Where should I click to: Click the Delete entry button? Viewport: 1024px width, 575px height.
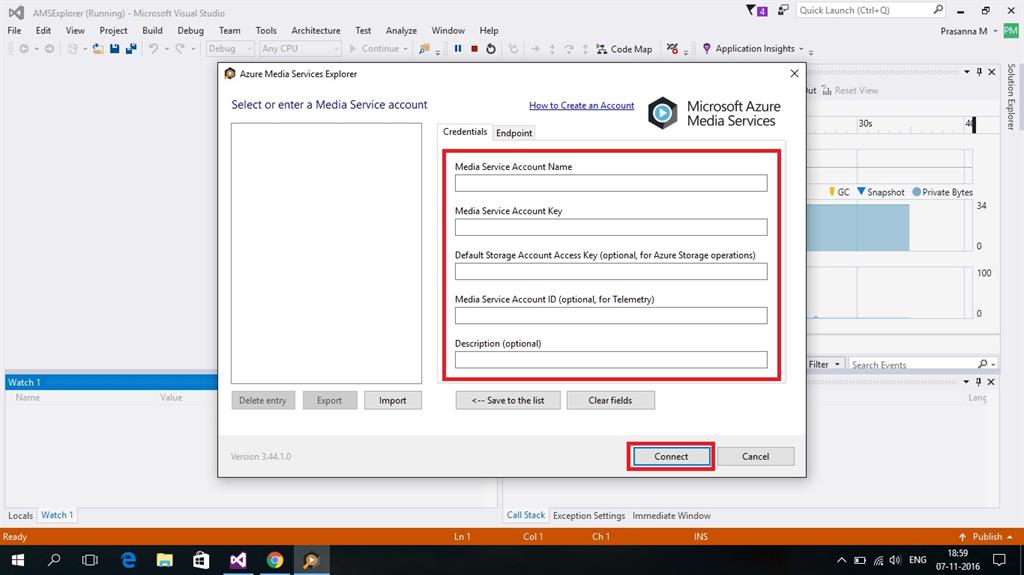[263, 400]
